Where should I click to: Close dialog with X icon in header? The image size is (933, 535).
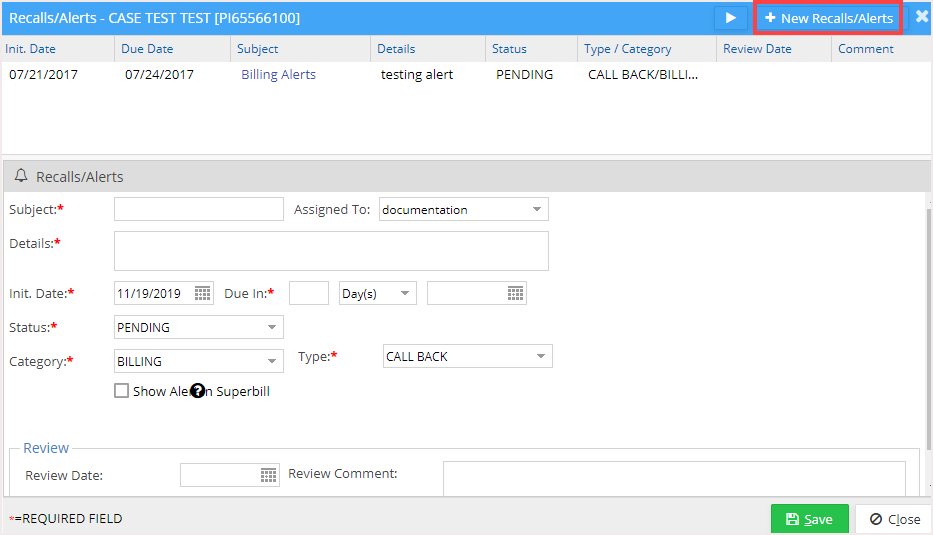921,17
